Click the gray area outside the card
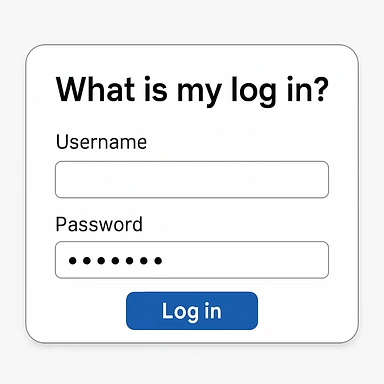The width and height of the screenshot is (384, 384). pos(192,22)
